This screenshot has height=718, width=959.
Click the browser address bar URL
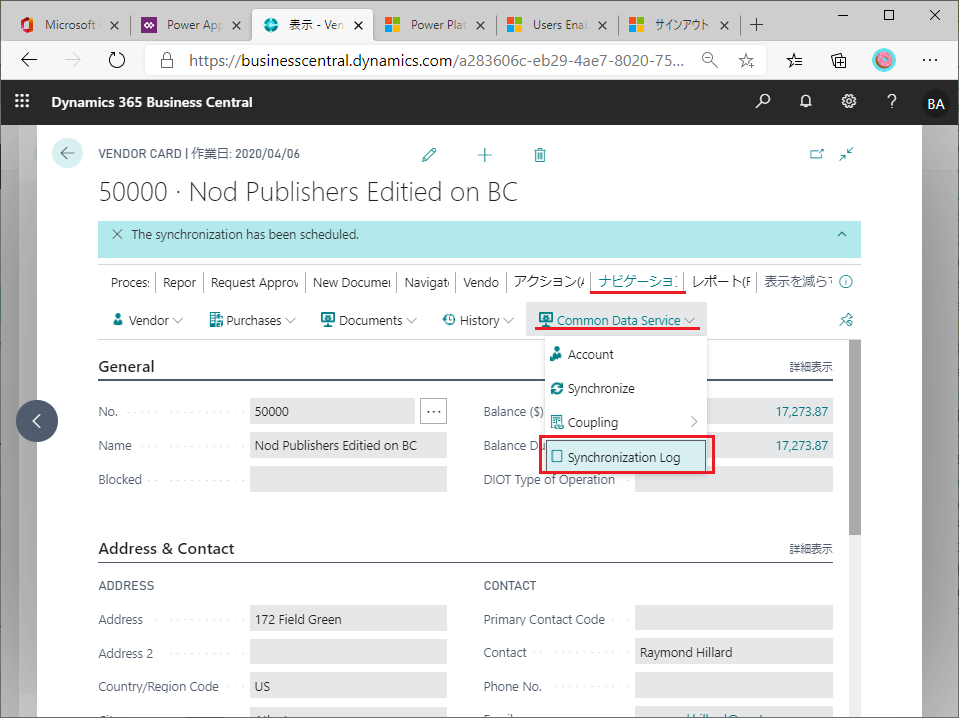(436, 60)
